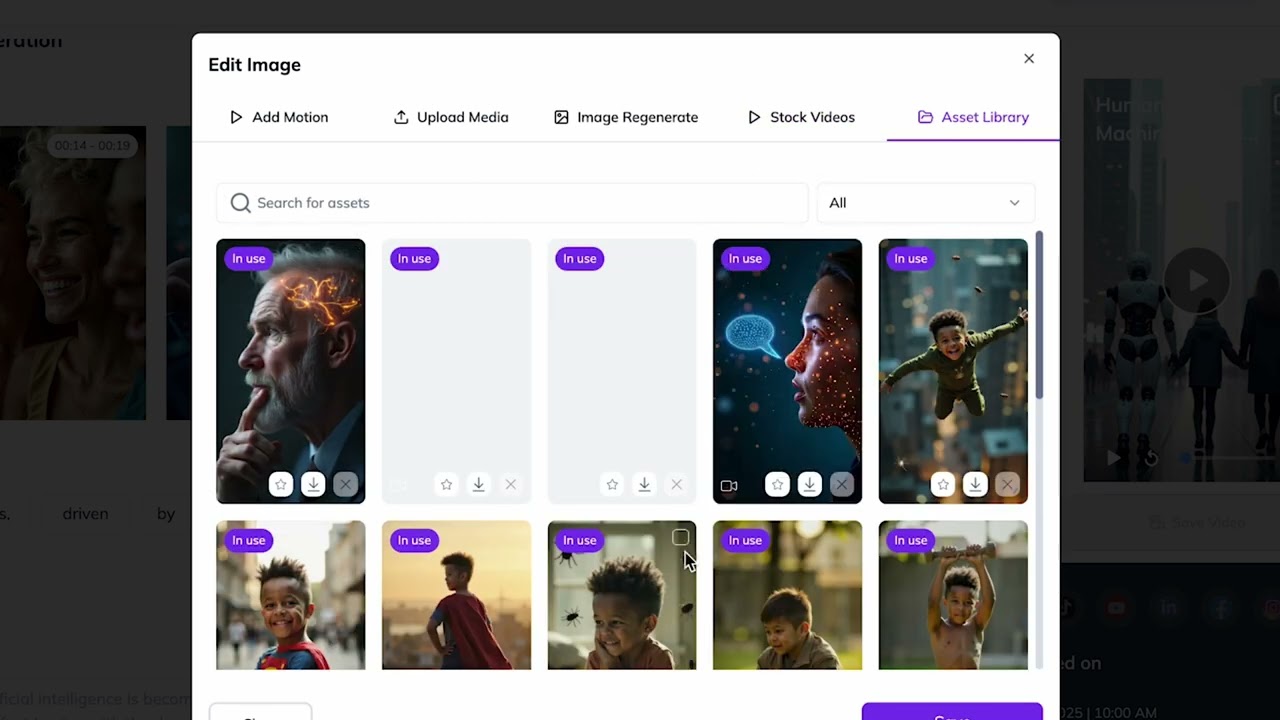Screen dimensions: 1280x720
Task: Download the old man glowing brain asset
Action: (x=313, y=485)
